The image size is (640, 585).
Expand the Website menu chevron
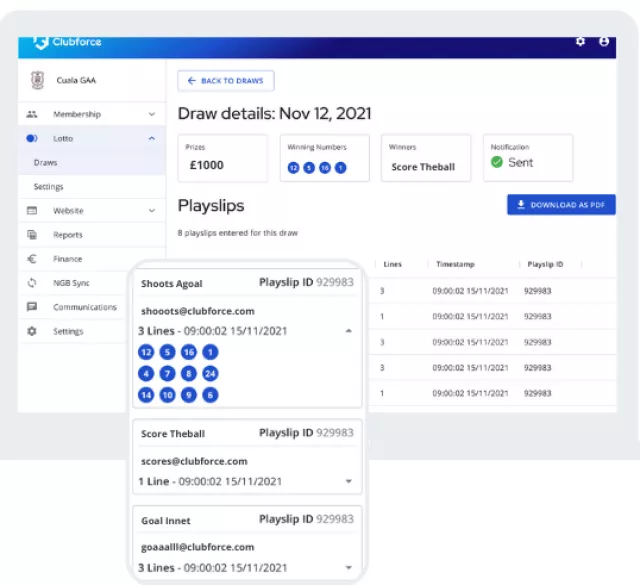pyautogui.click(x=151, y=211)
